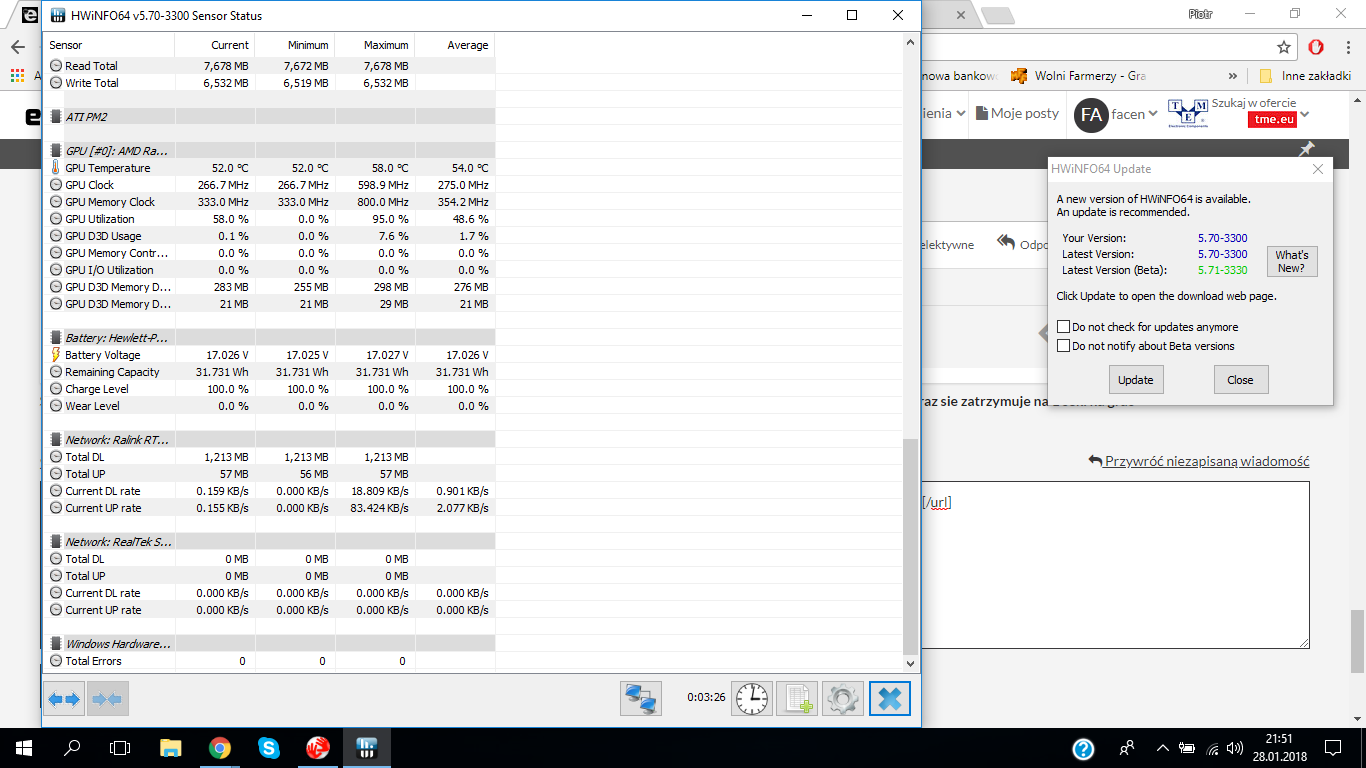
Task: Click into the forum message text box
Action: click(1115, 565)
